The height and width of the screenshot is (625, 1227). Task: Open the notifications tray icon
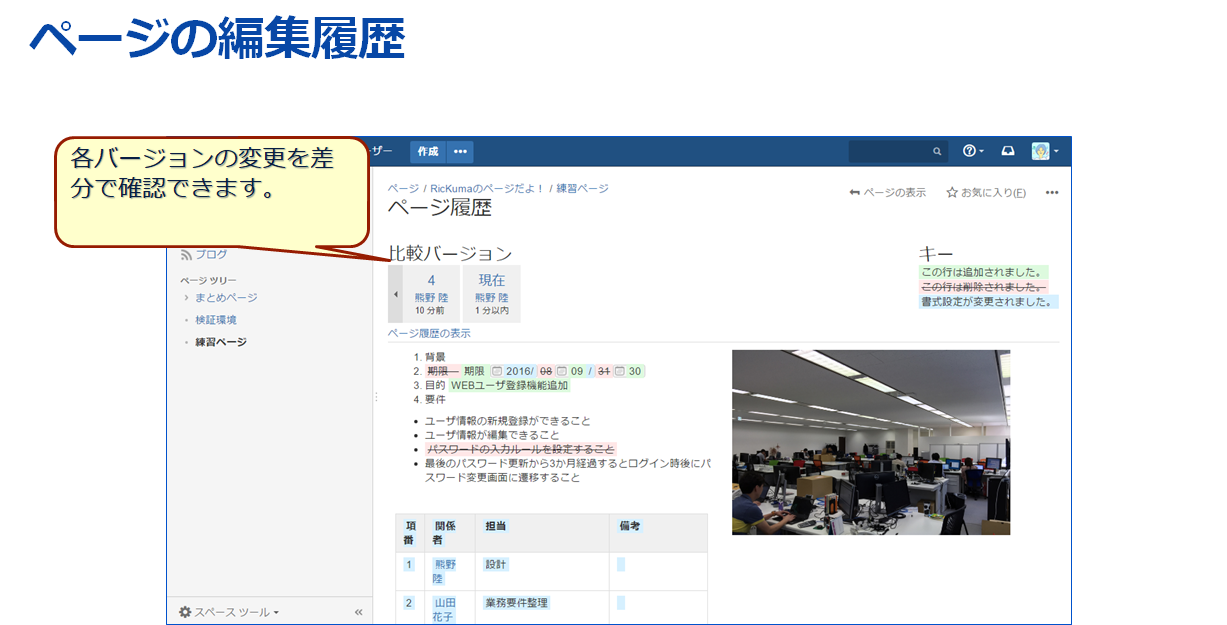1008,151
